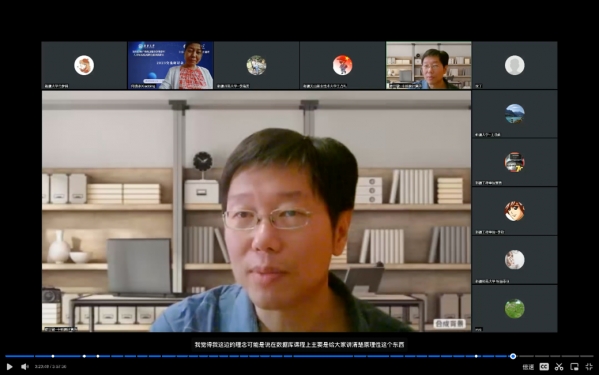Jump to the first chapter dot on the timeline
The height and width of the screenshot is (375, 599).
tap(53, 356)
